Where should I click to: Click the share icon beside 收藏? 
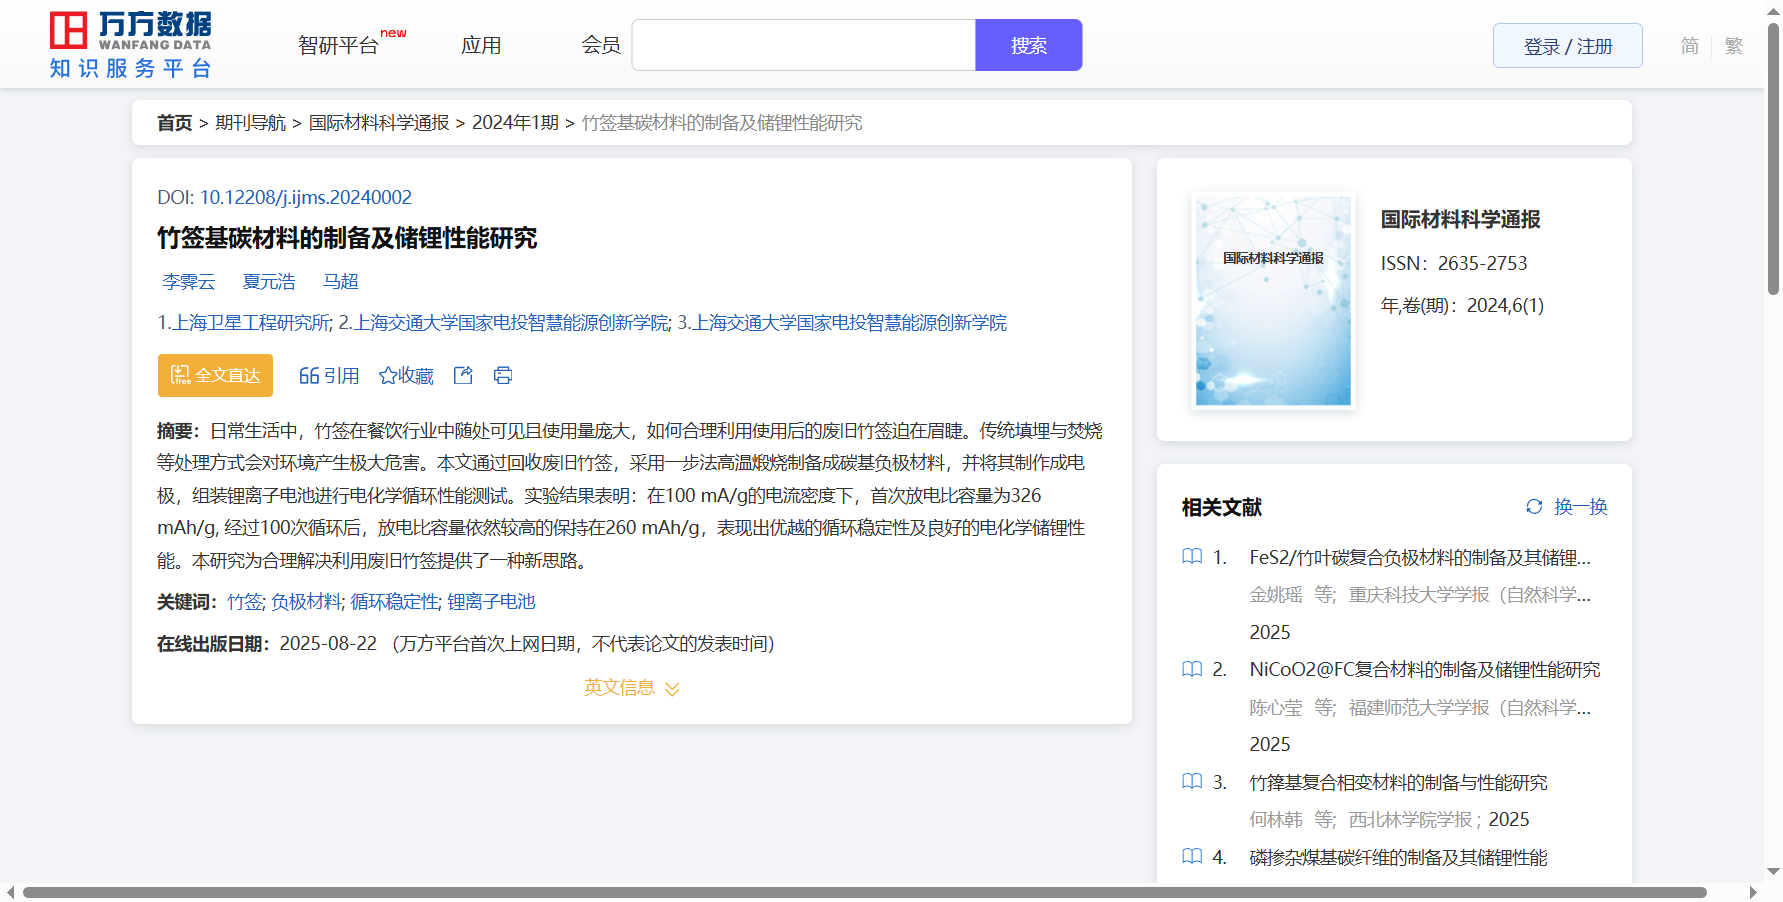click(463, 375)
